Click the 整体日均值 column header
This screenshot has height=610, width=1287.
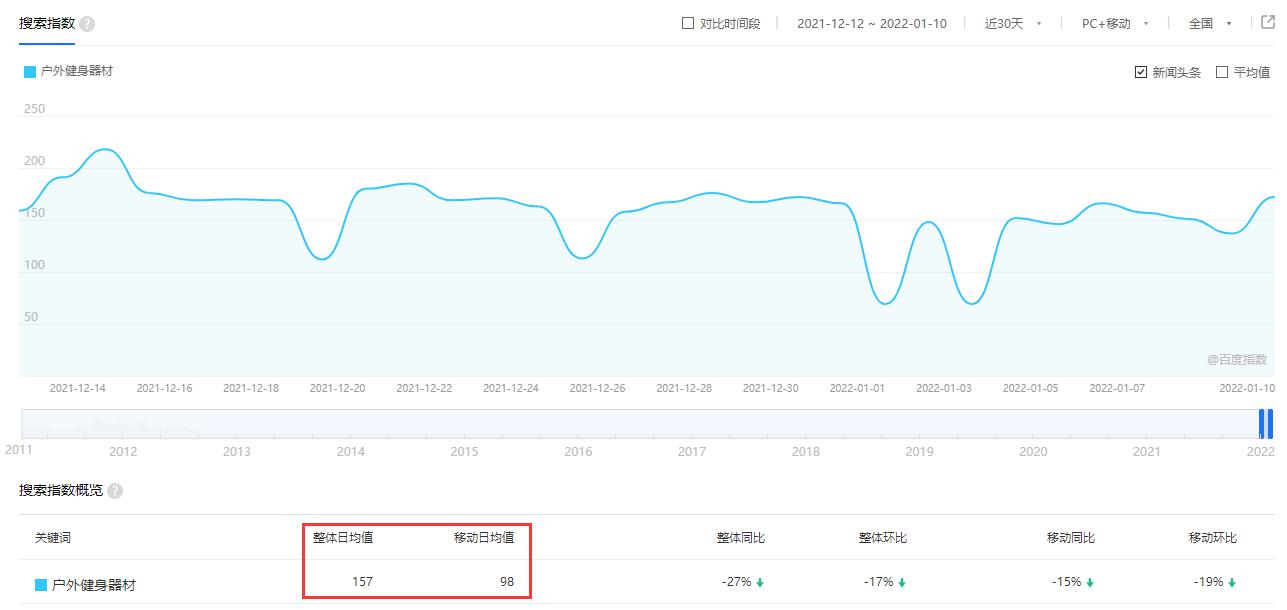click(x=343, y=538)
